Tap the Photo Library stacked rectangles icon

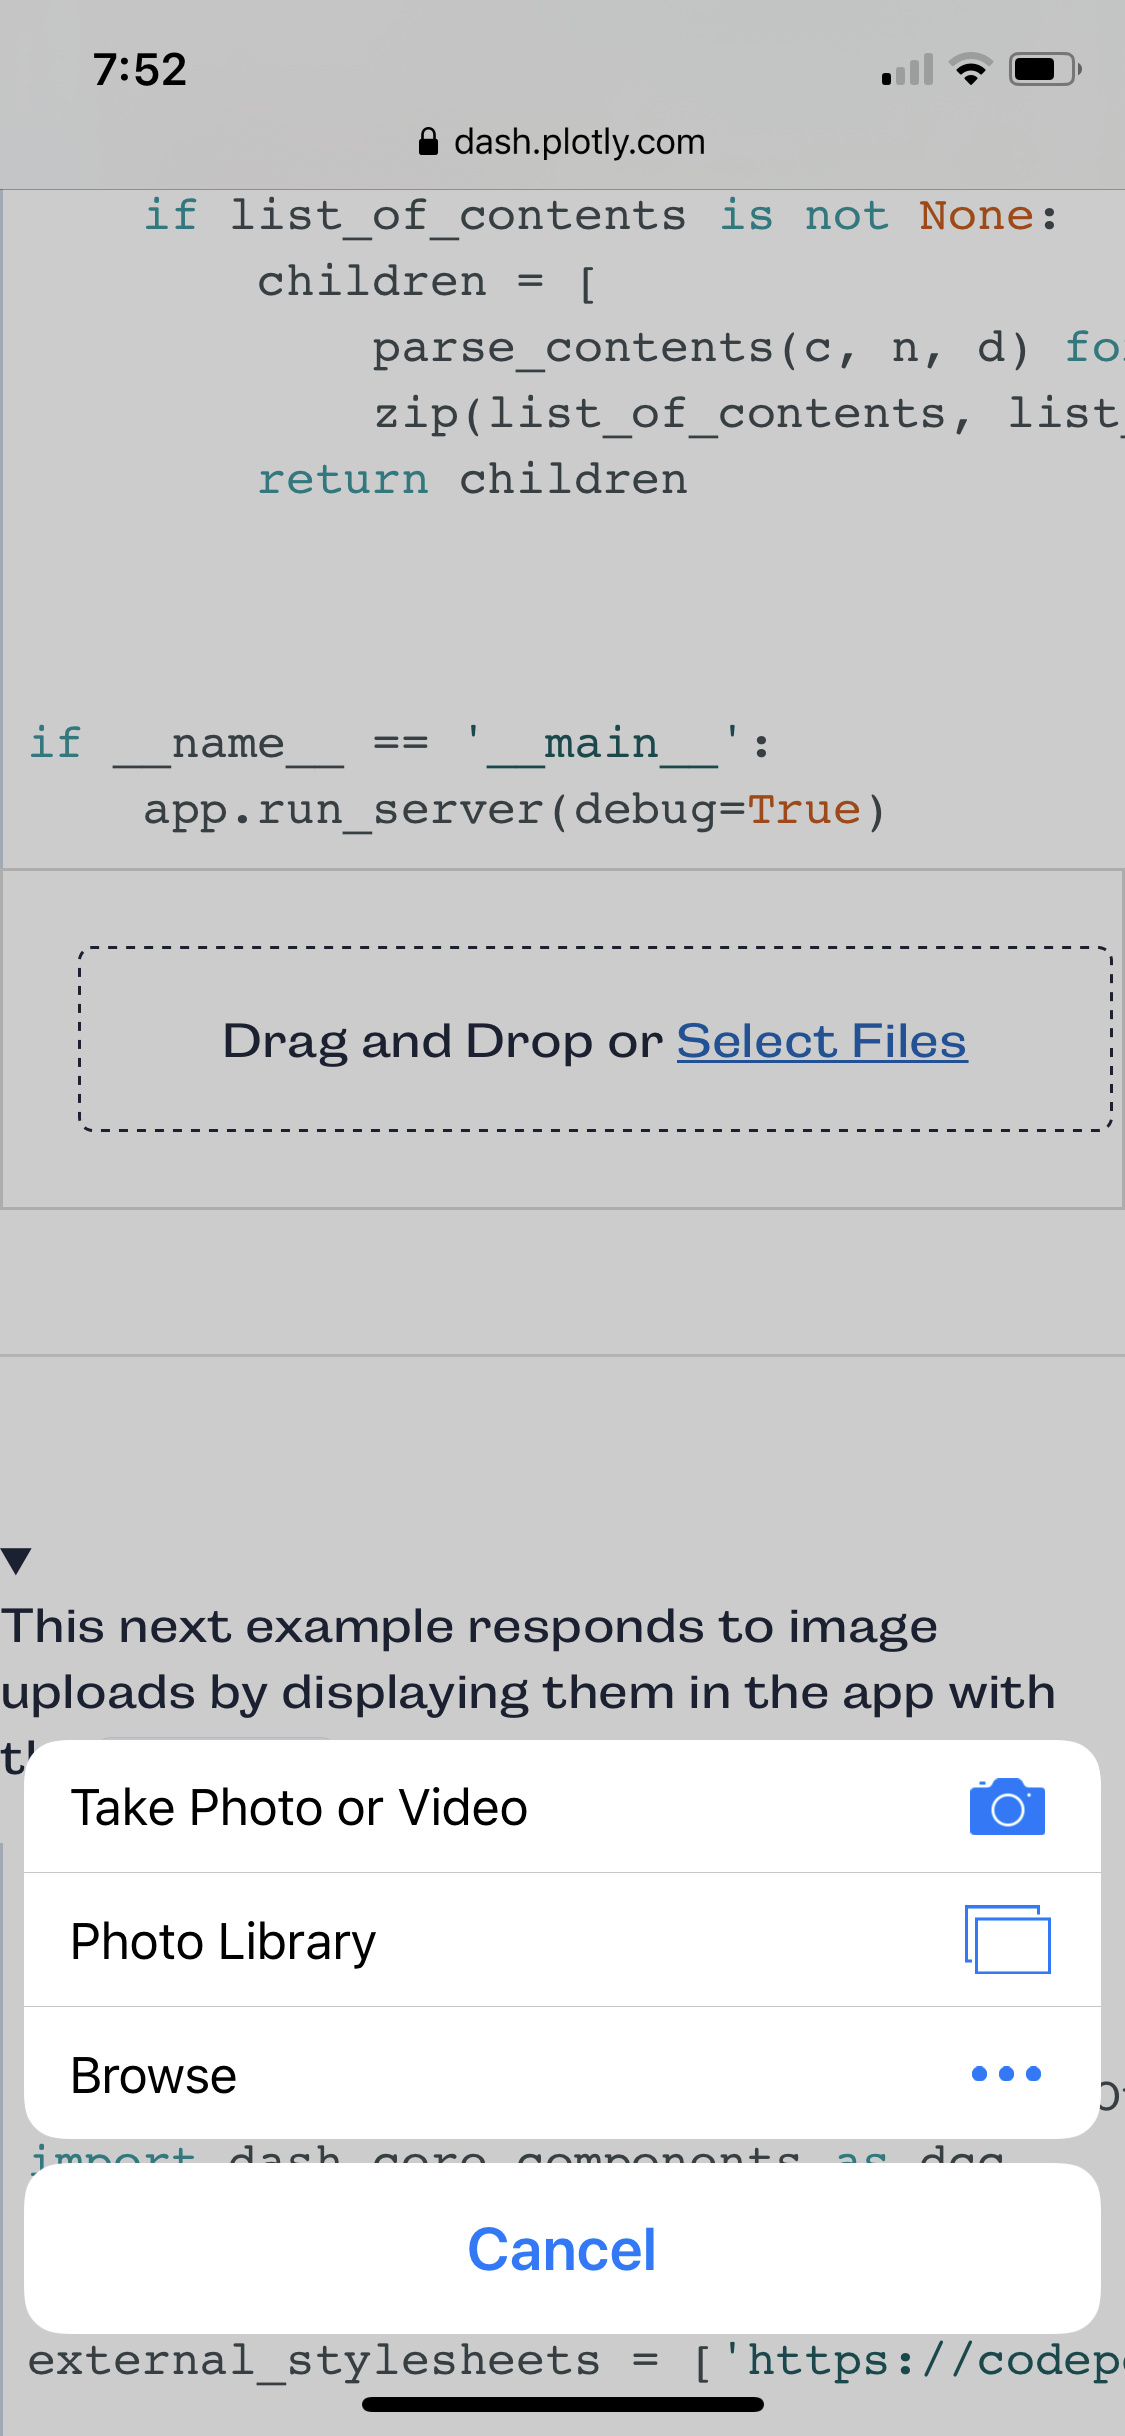tap(1007, 1939)
